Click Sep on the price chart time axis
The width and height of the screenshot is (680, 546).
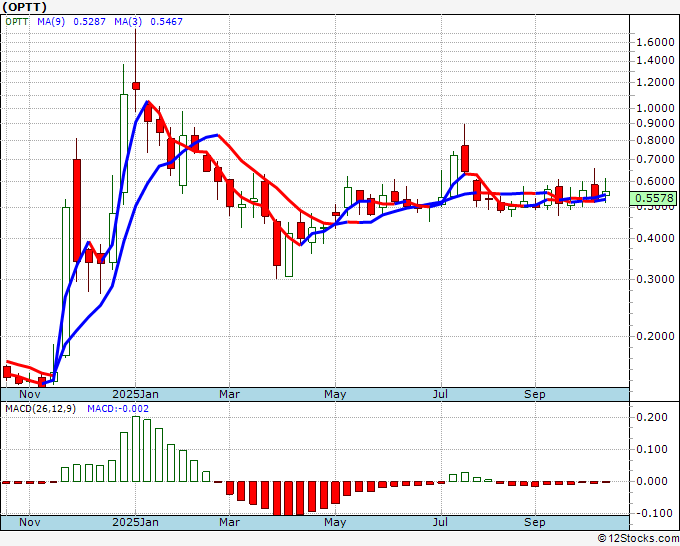(535, 394)
